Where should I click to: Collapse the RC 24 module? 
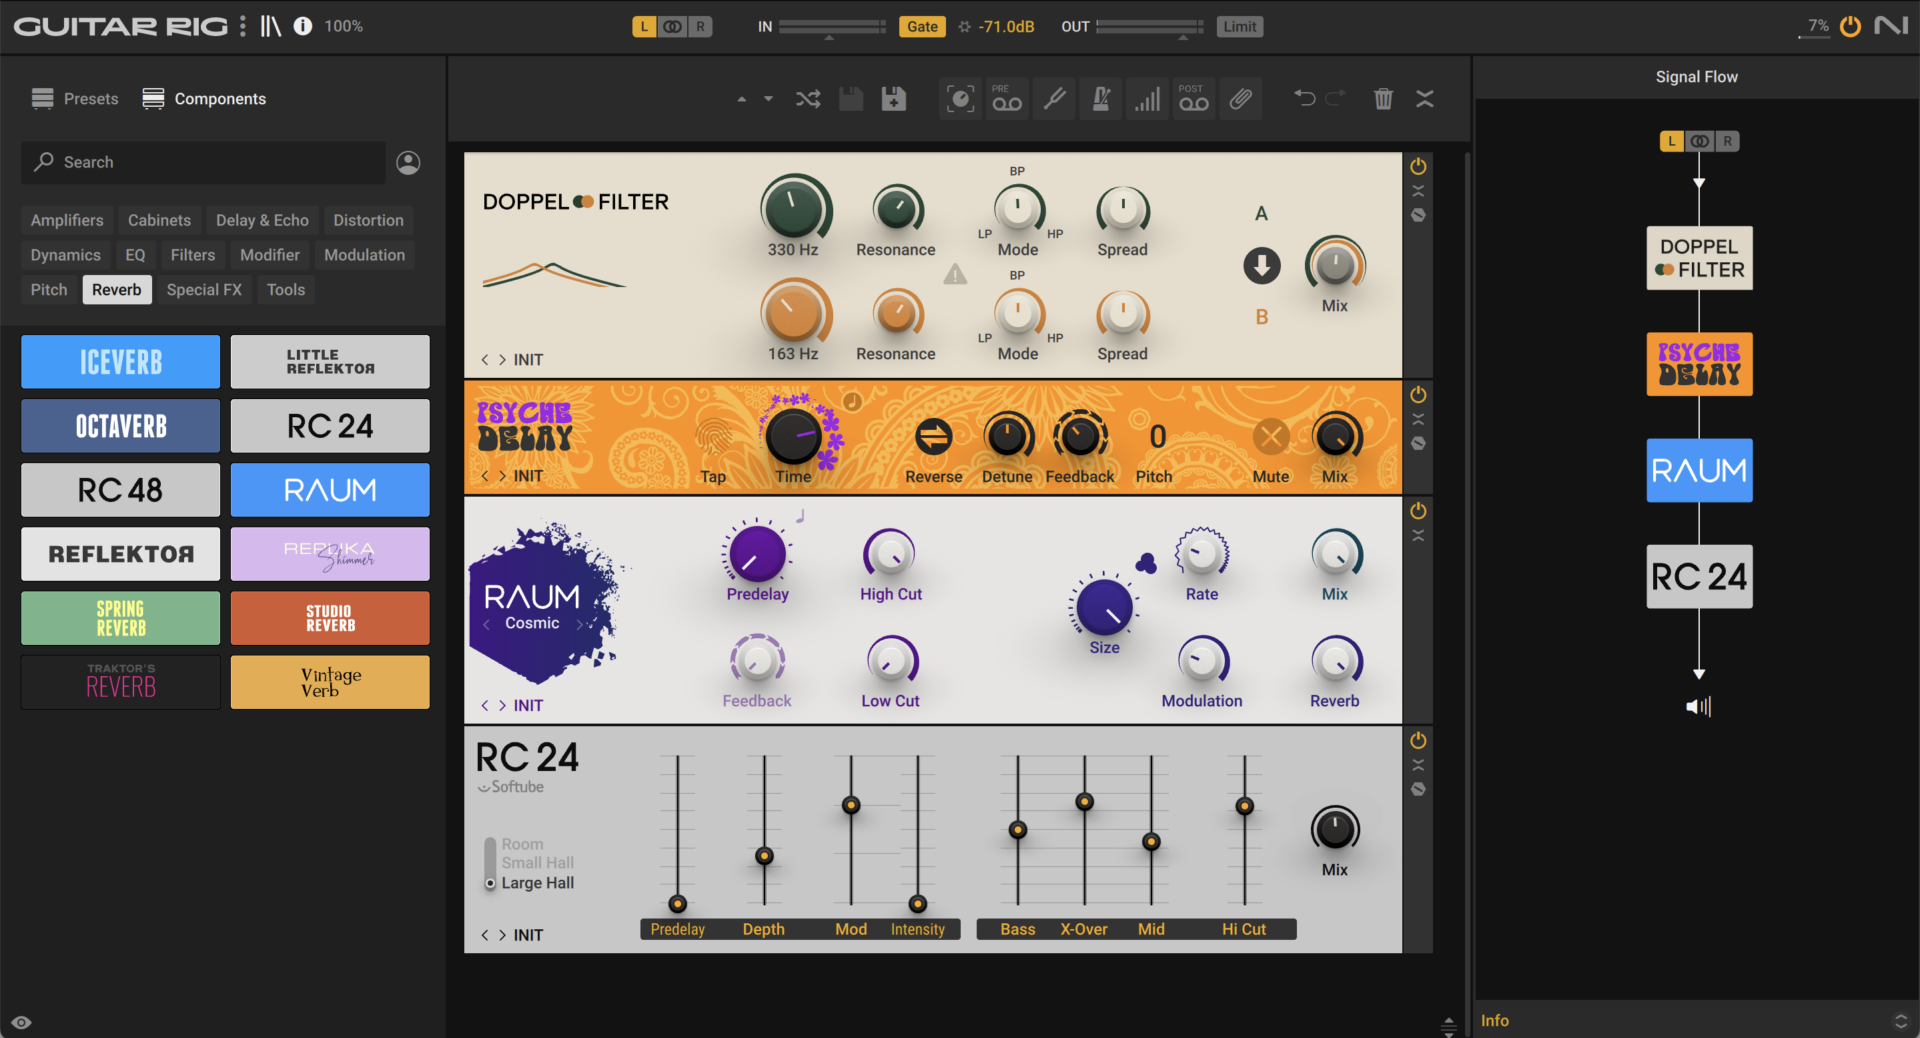point(1418,765)
